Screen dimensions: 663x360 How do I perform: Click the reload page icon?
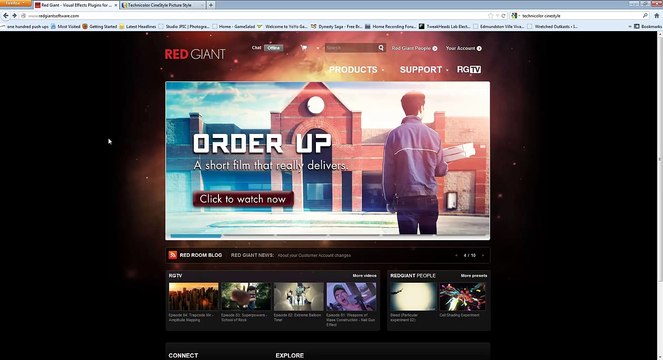pos(503,16)
